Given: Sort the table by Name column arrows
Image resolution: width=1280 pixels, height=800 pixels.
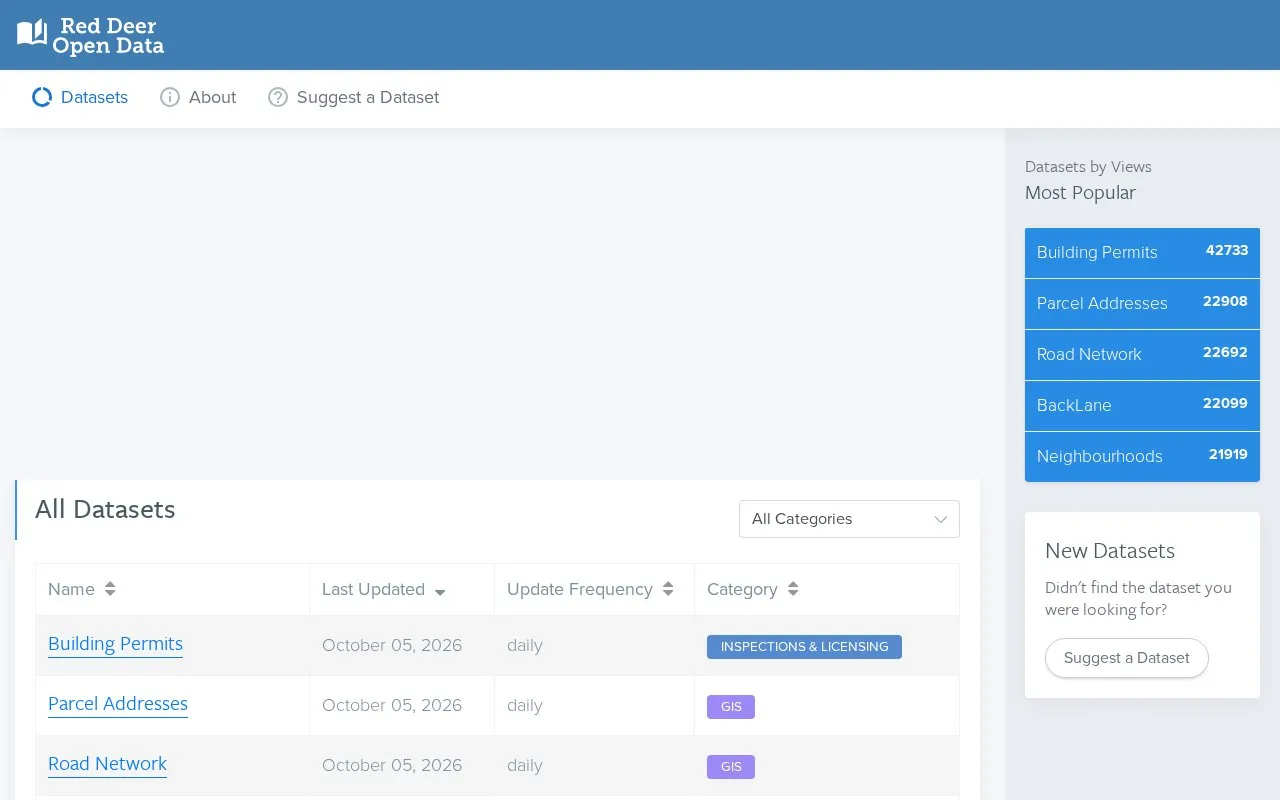Looking at the screenshot, I should point(110,589).
